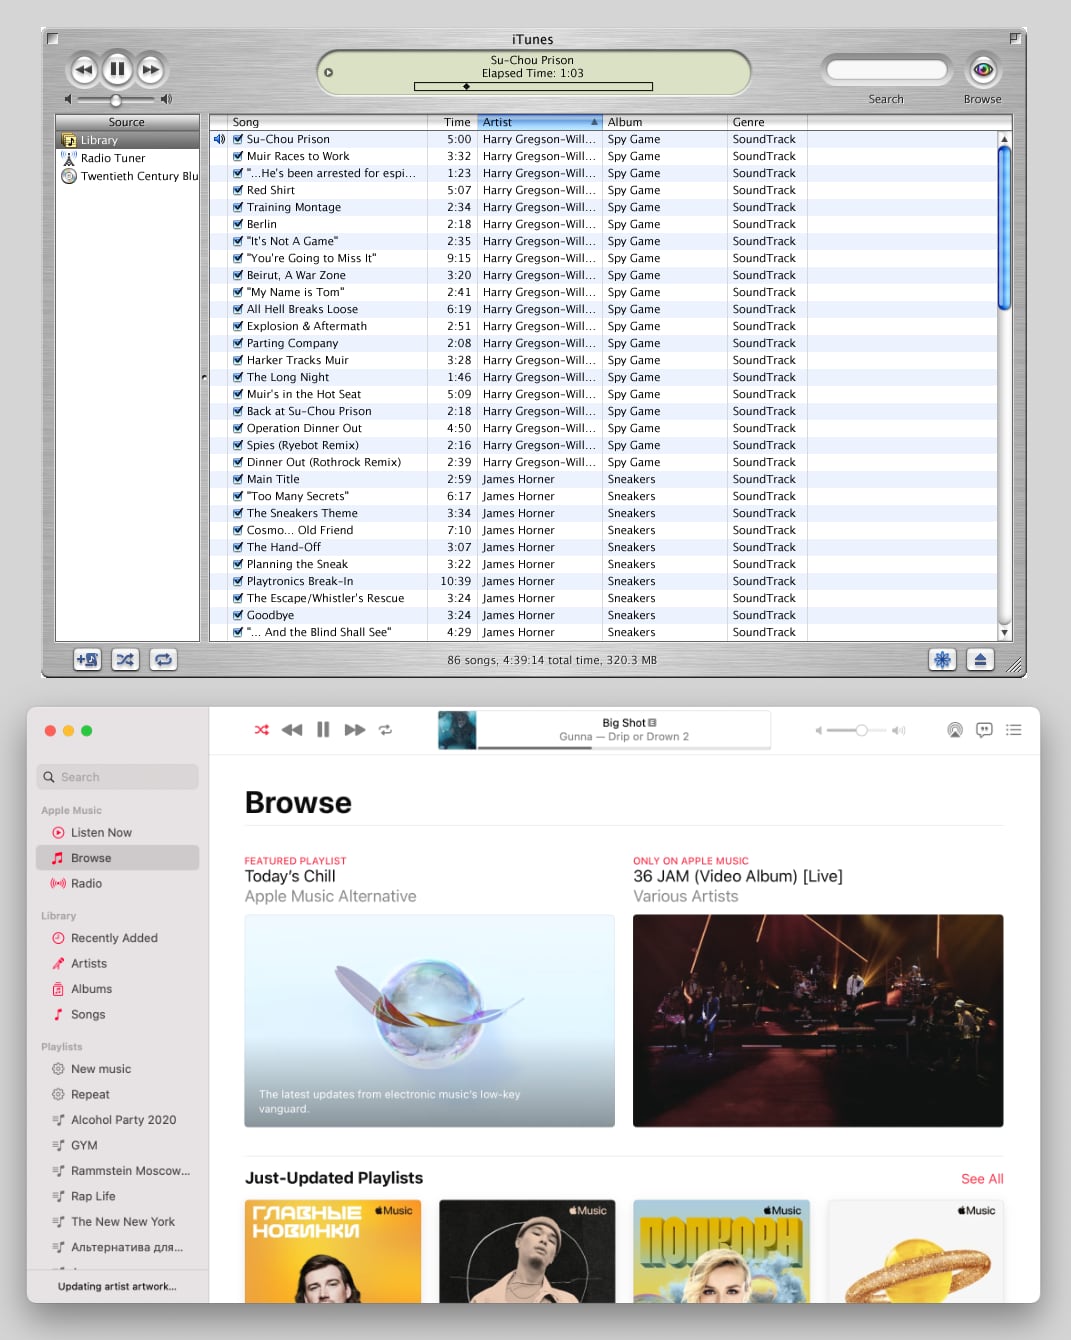Reverse sort on Artist column header
The image size is (1071, 1340).
(x=540, y=122)
